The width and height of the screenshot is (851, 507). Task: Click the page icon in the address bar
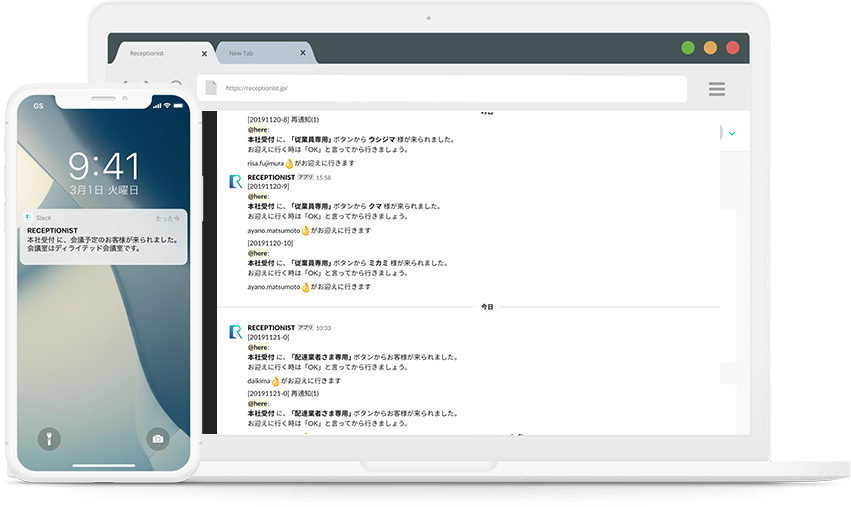(x=211, y=88)
